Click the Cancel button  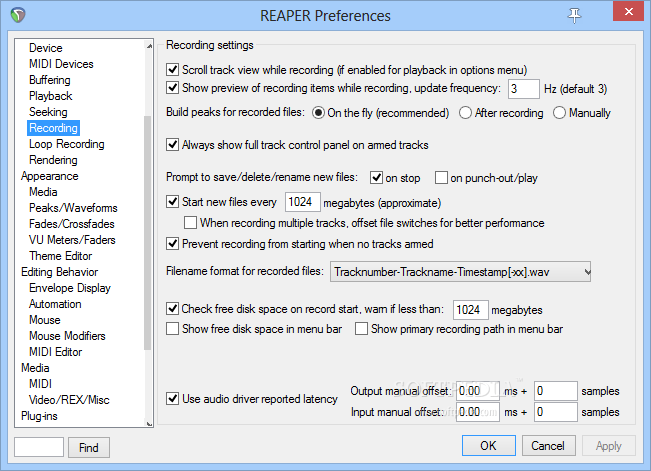[x=548, y=446]
